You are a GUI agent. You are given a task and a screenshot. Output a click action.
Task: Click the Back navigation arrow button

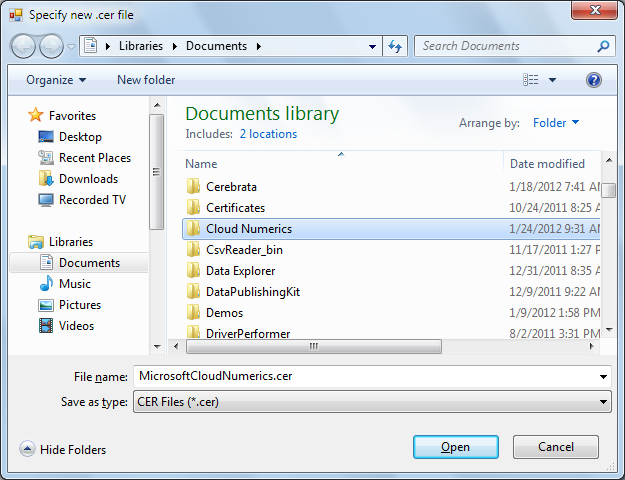click(x=23, y=46)
